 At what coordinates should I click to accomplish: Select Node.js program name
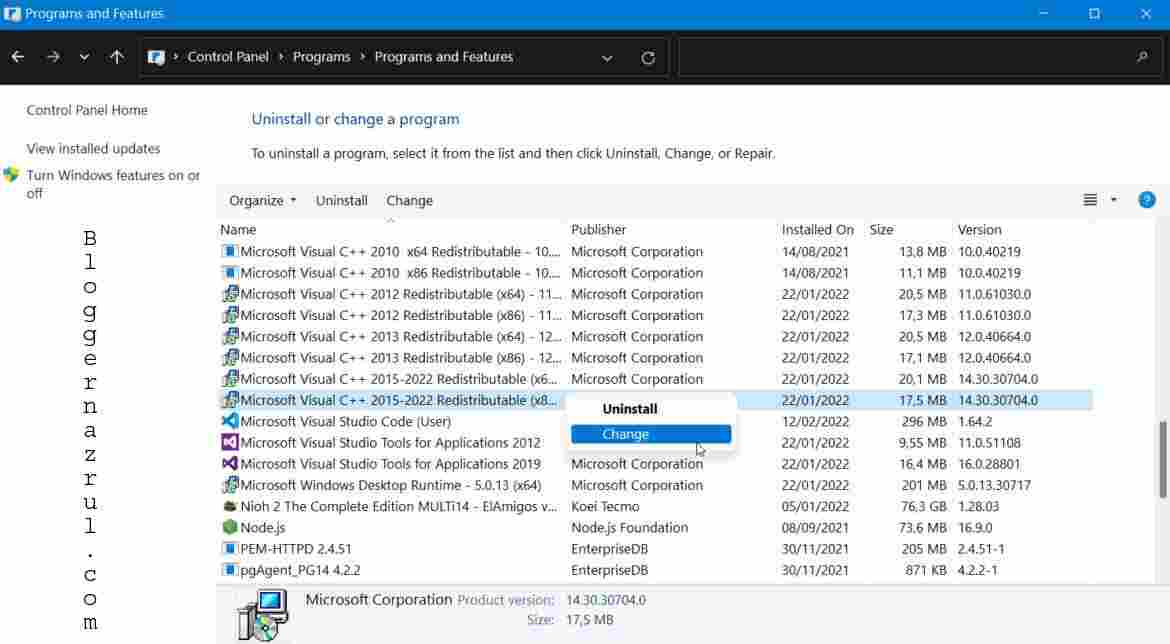[x=263, y=528]
